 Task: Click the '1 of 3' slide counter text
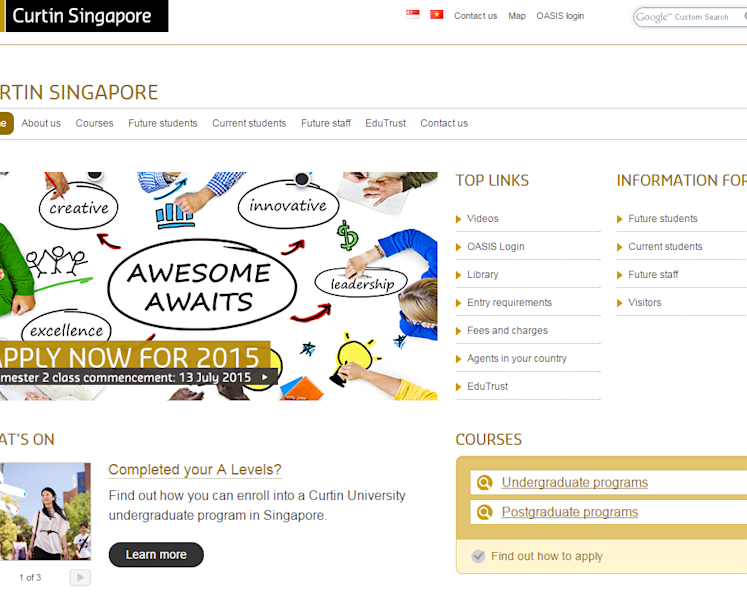click(30, 578)
